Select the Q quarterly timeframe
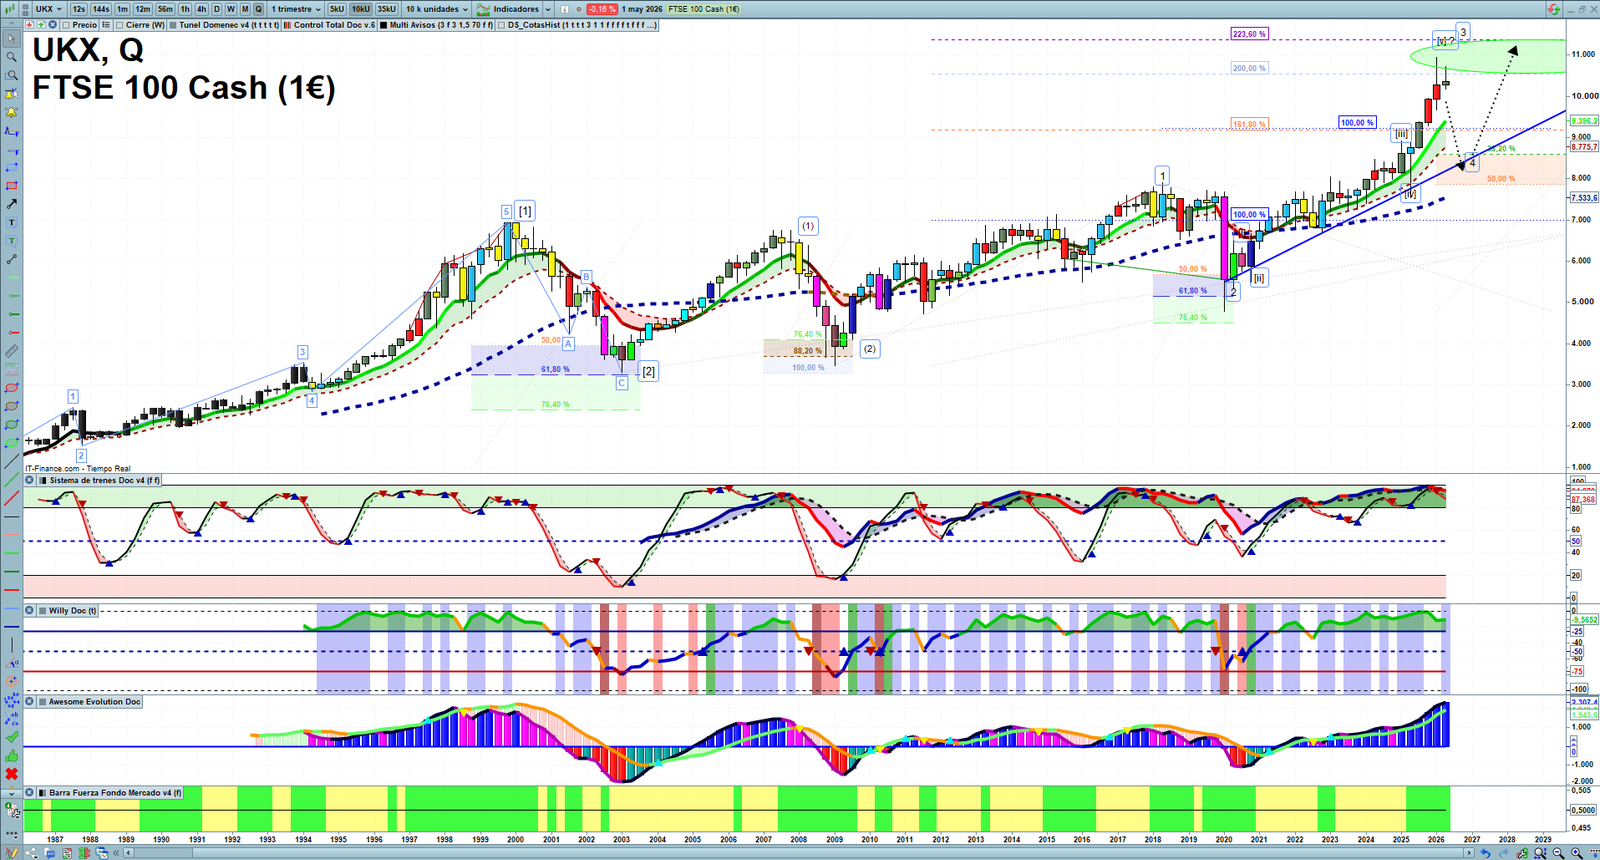This screenshot has width=1600, height=860. 258,9
